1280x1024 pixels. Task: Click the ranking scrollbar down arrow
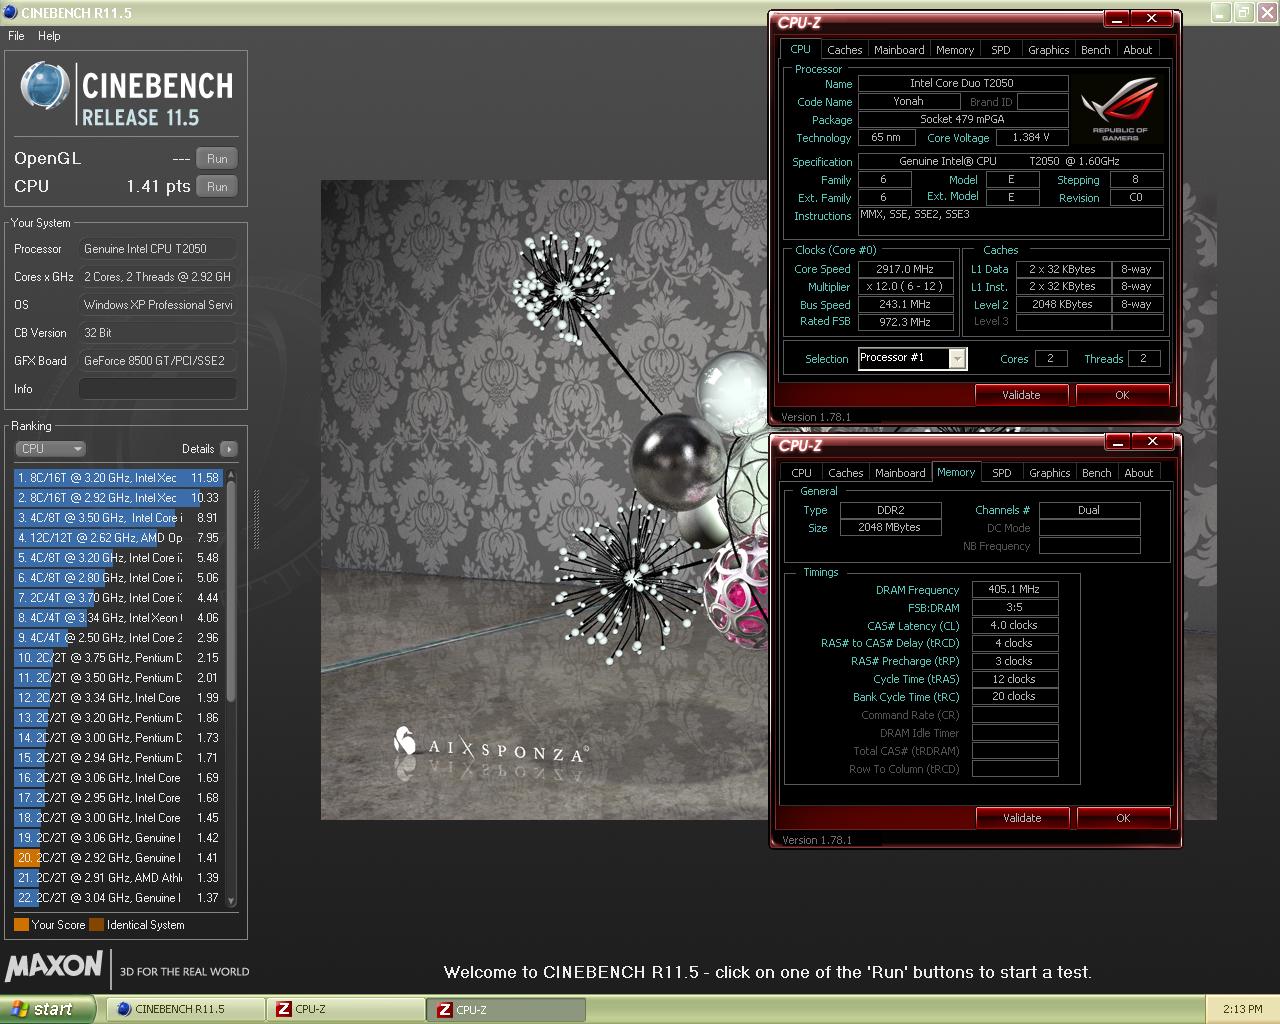click(231, 901)
